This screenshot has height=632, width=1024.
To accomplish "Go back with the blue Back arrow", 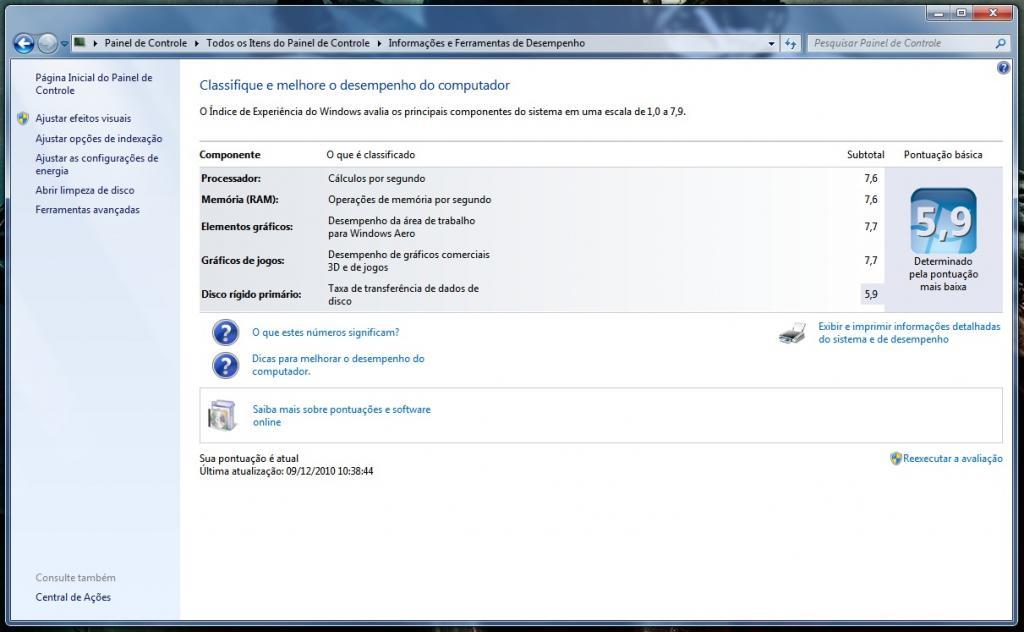I will pyautogui.click(x=24, y=44).
